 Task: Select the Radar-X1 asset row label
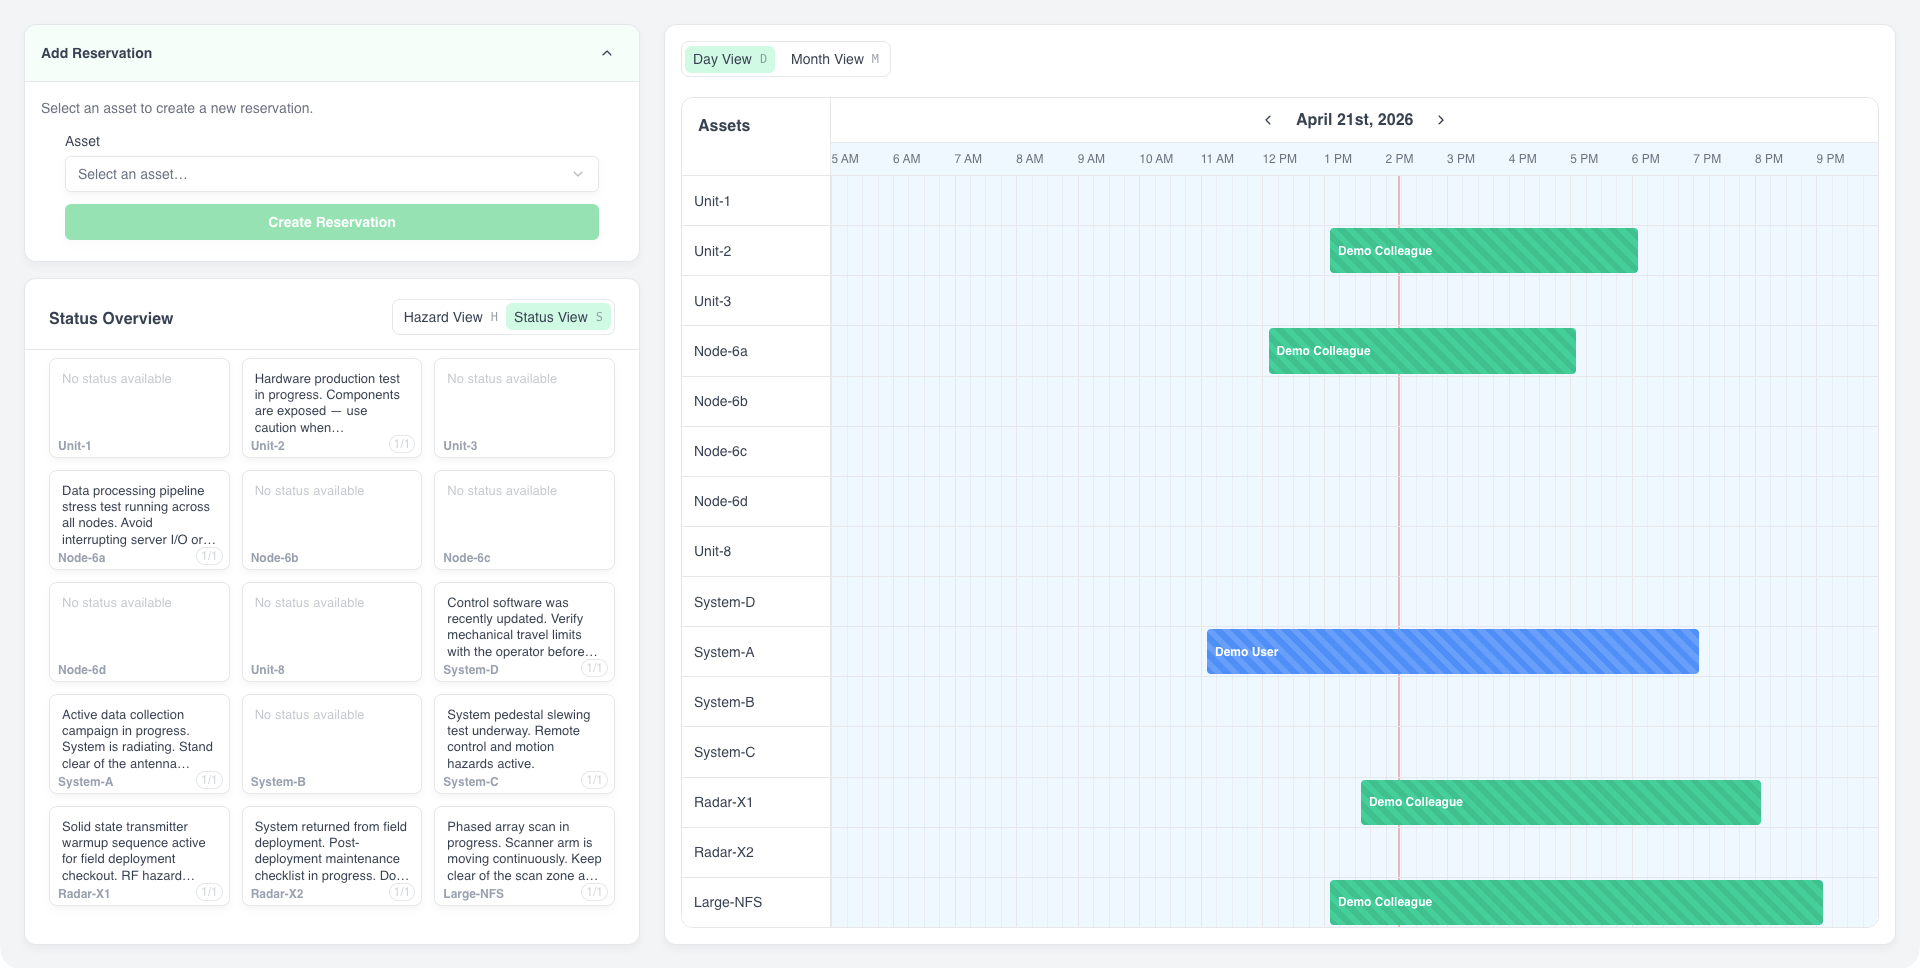click(723, 802)
